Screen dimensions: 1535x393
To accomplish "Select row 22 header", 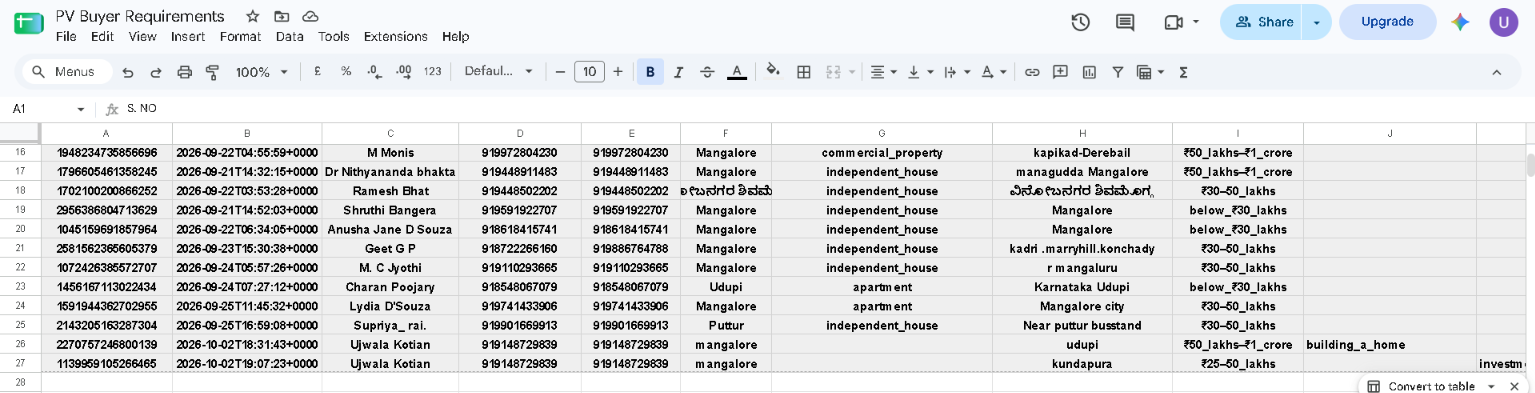I will (20, 268).
